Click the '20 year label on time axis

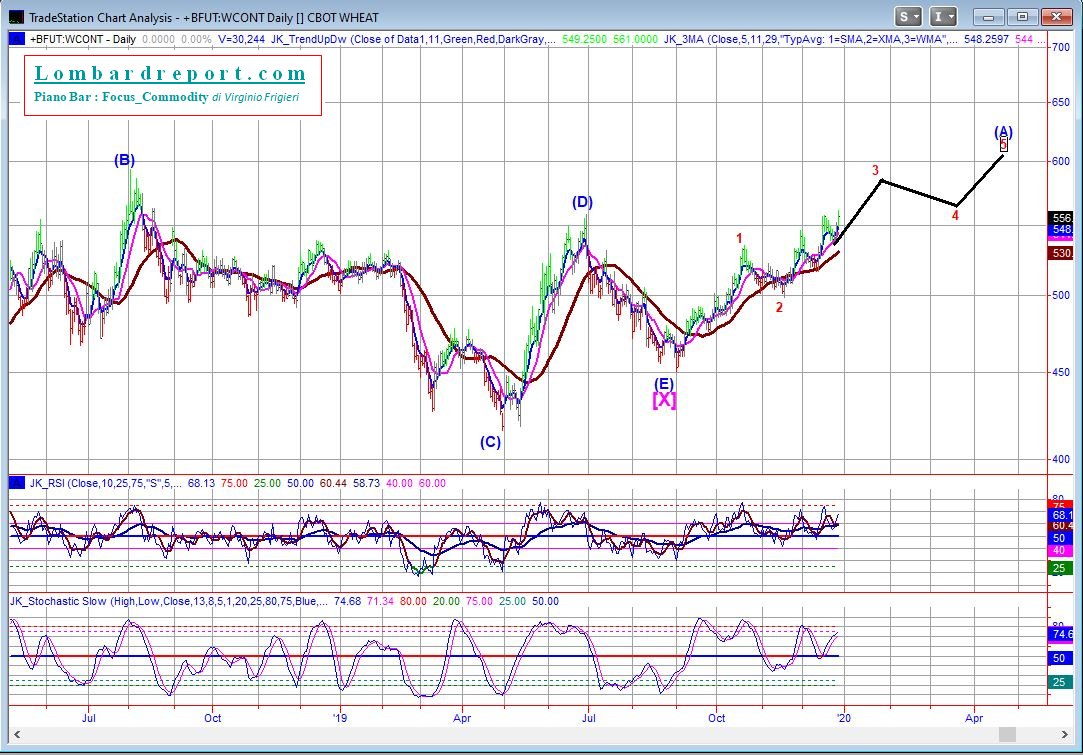(x=843, y=718)
